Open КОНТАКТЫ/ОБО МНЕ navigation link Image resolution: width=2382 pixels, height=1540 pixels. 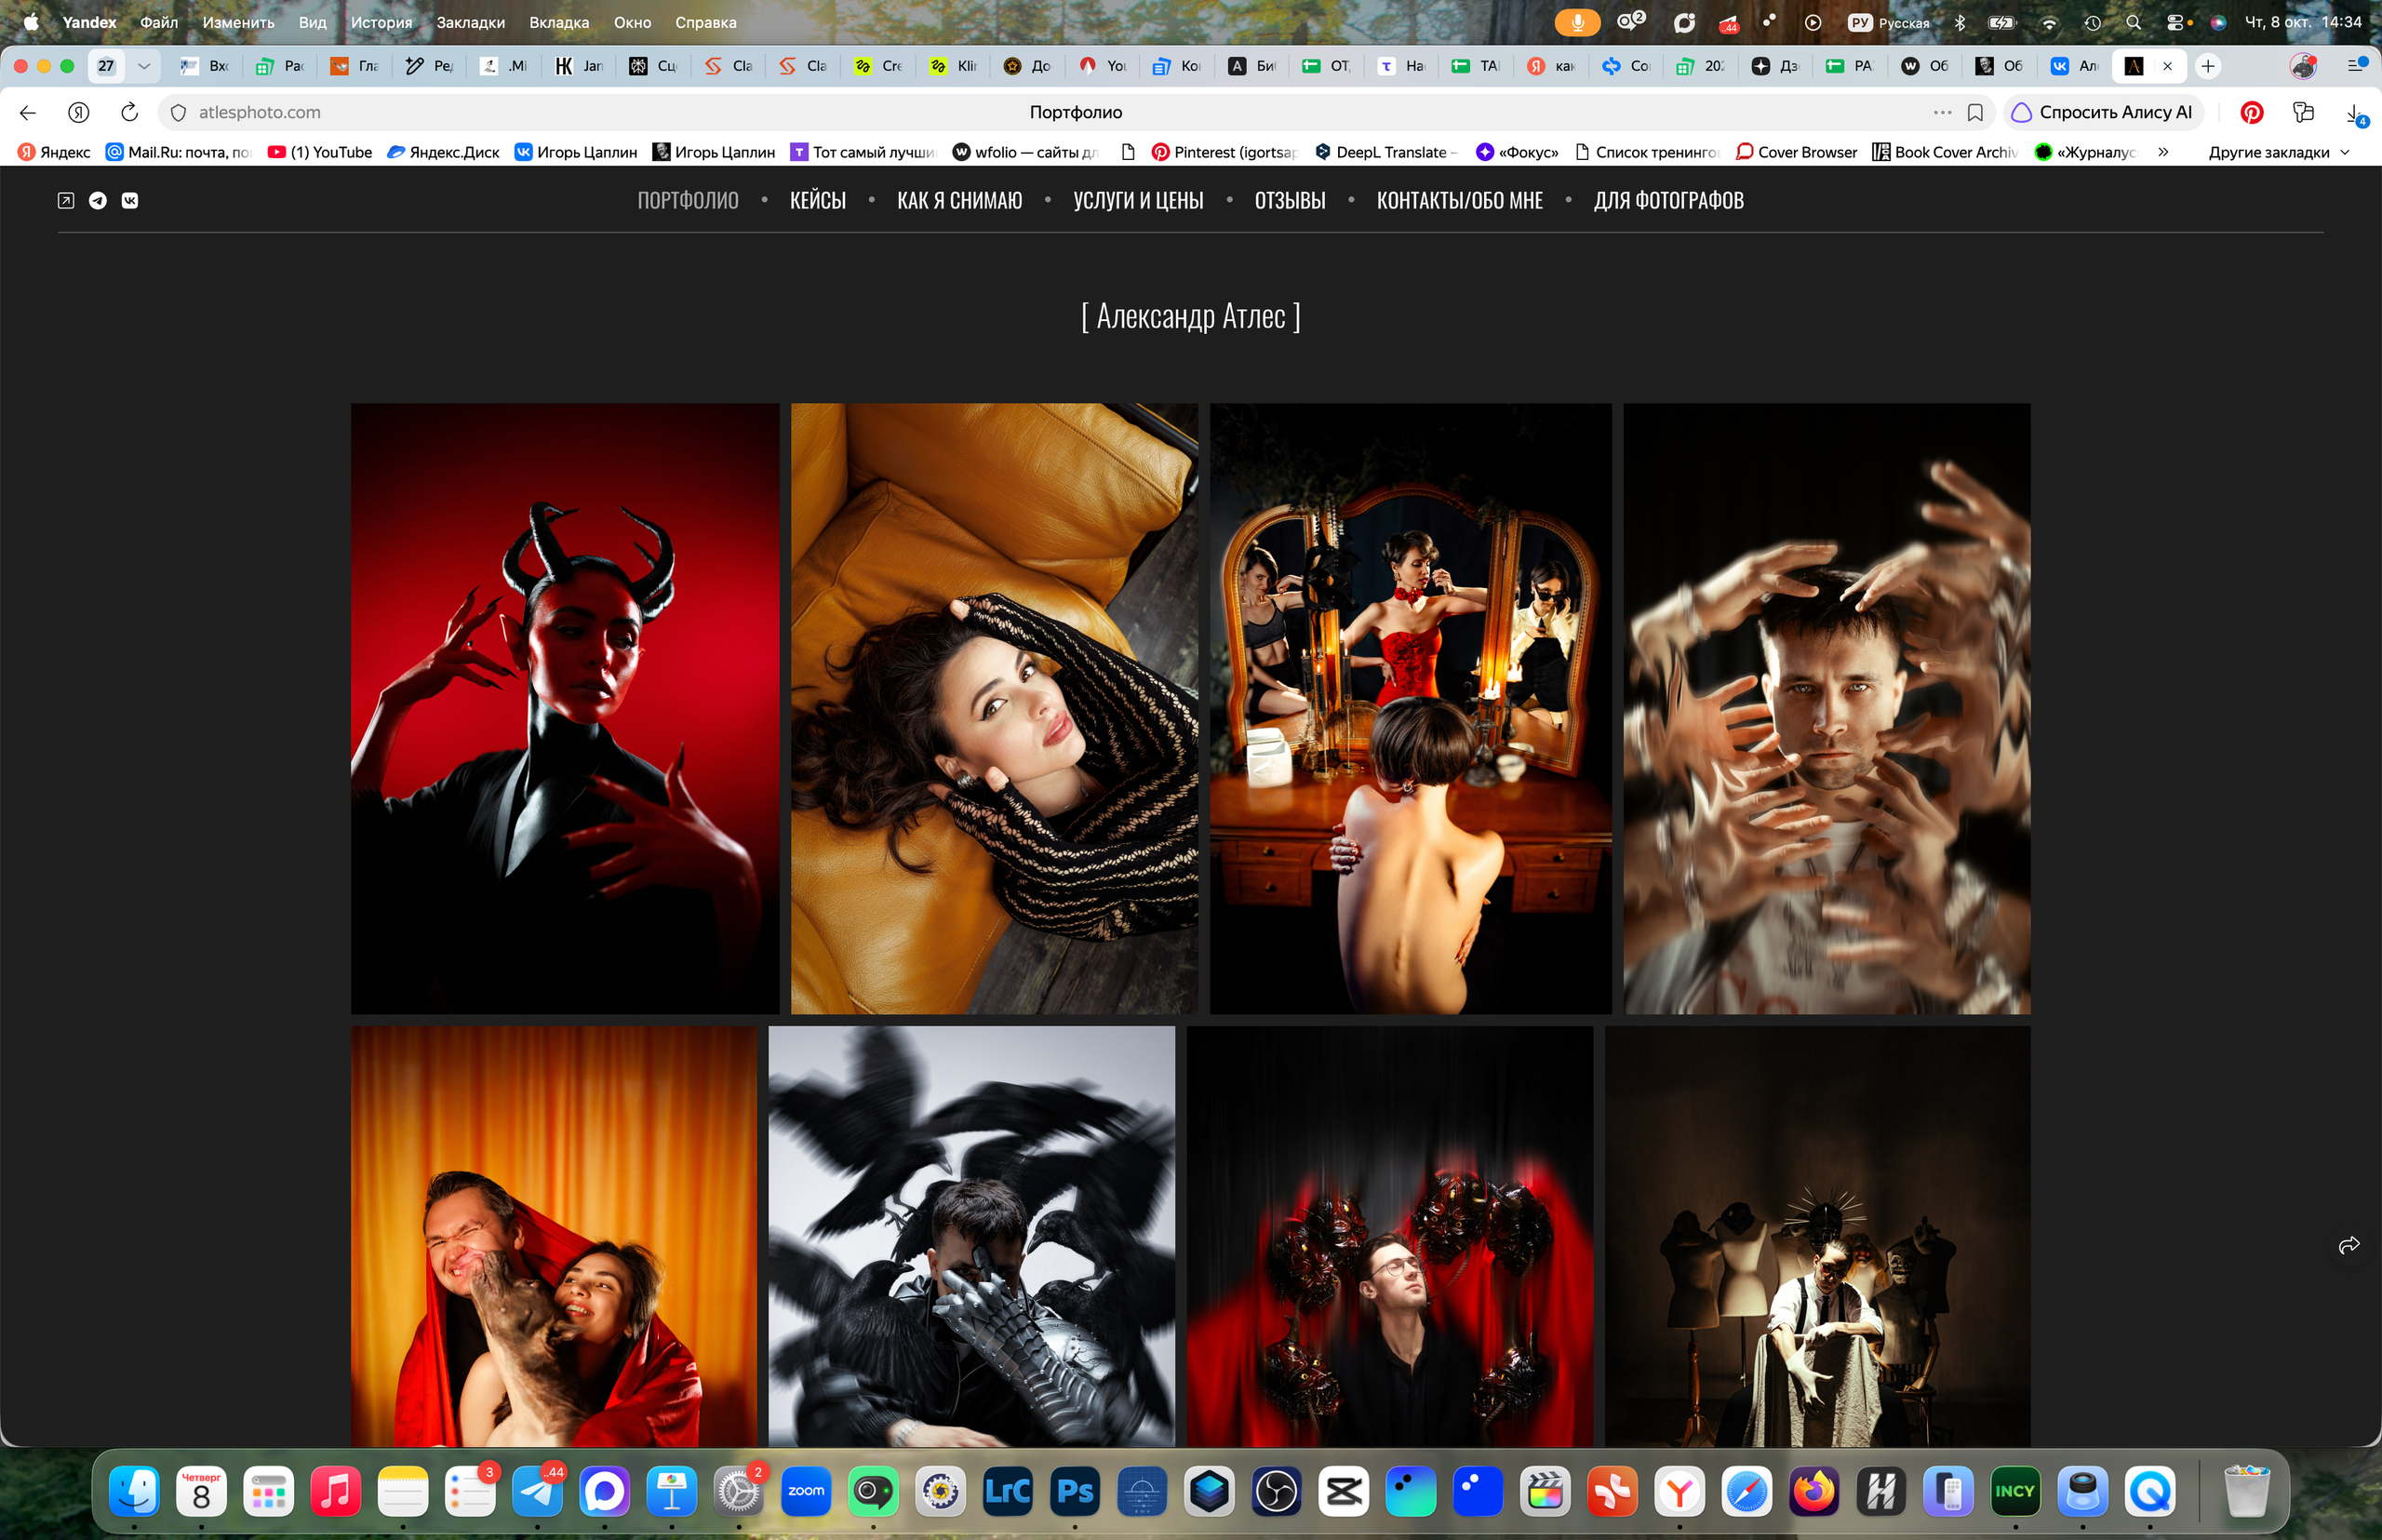coord(1459,200)
